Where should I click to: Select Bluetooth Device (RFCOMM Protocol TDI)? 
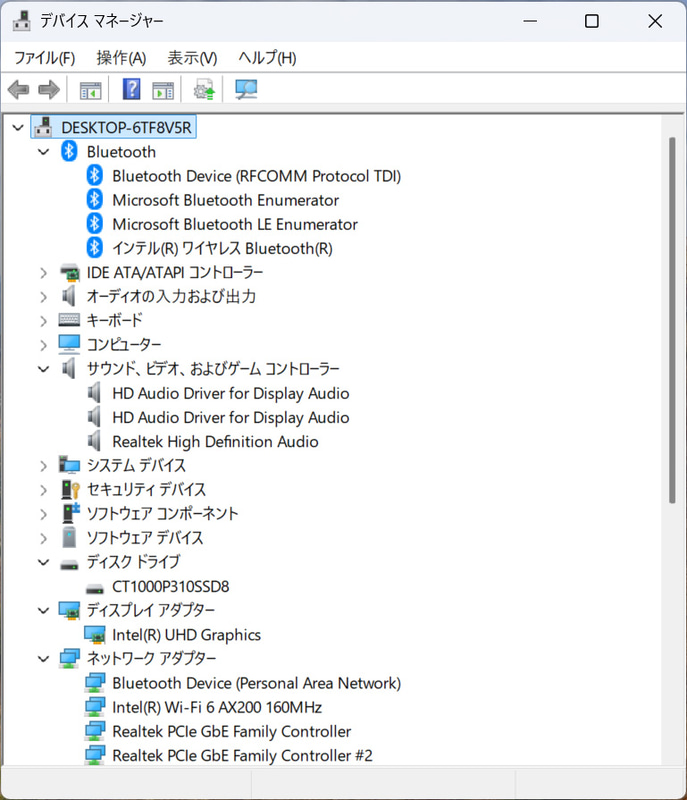(x=257, y=176)
